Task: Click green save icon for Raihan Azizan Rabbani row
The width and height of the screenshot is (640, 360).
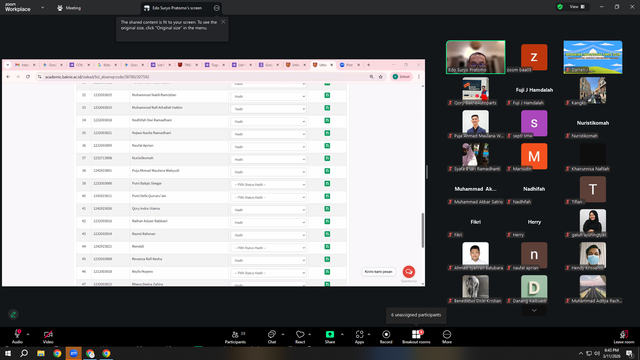Action: coord(327,221)
